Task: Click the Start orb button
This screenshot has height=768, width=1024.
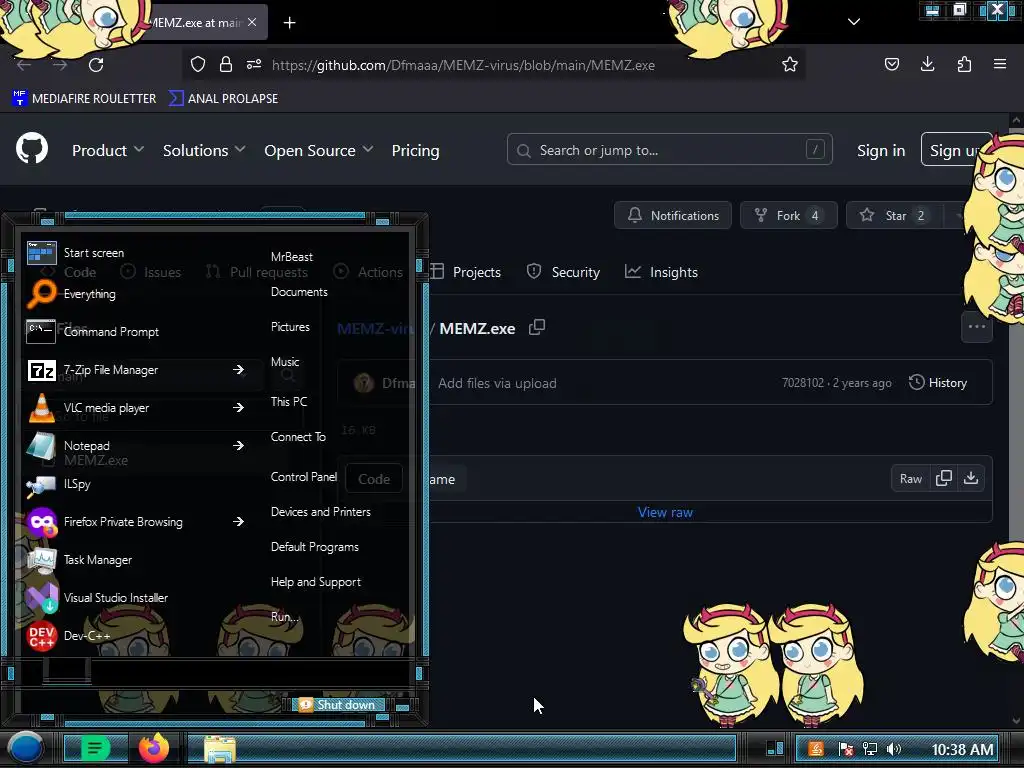Action: [25, 748]
